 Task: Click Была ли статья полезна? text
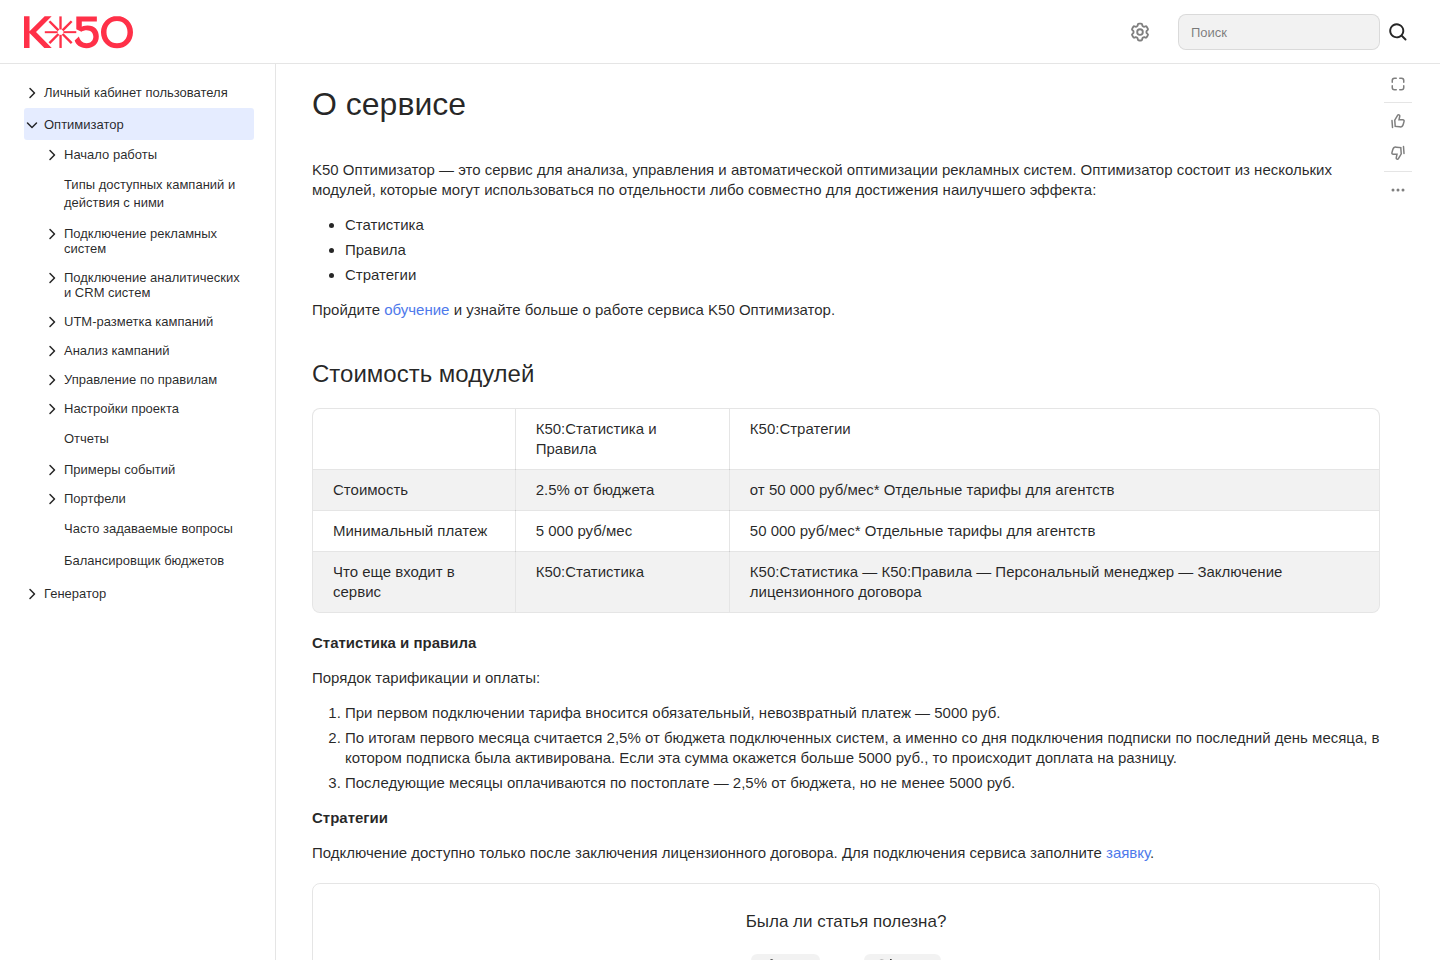point(846,922)
